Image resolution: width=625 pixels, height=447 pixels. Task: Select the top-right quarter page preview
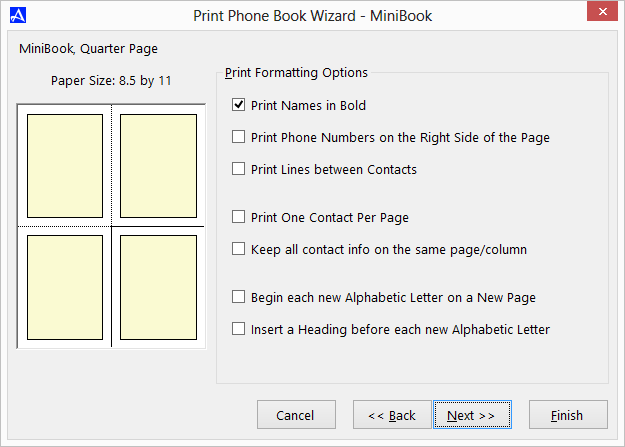158,165
